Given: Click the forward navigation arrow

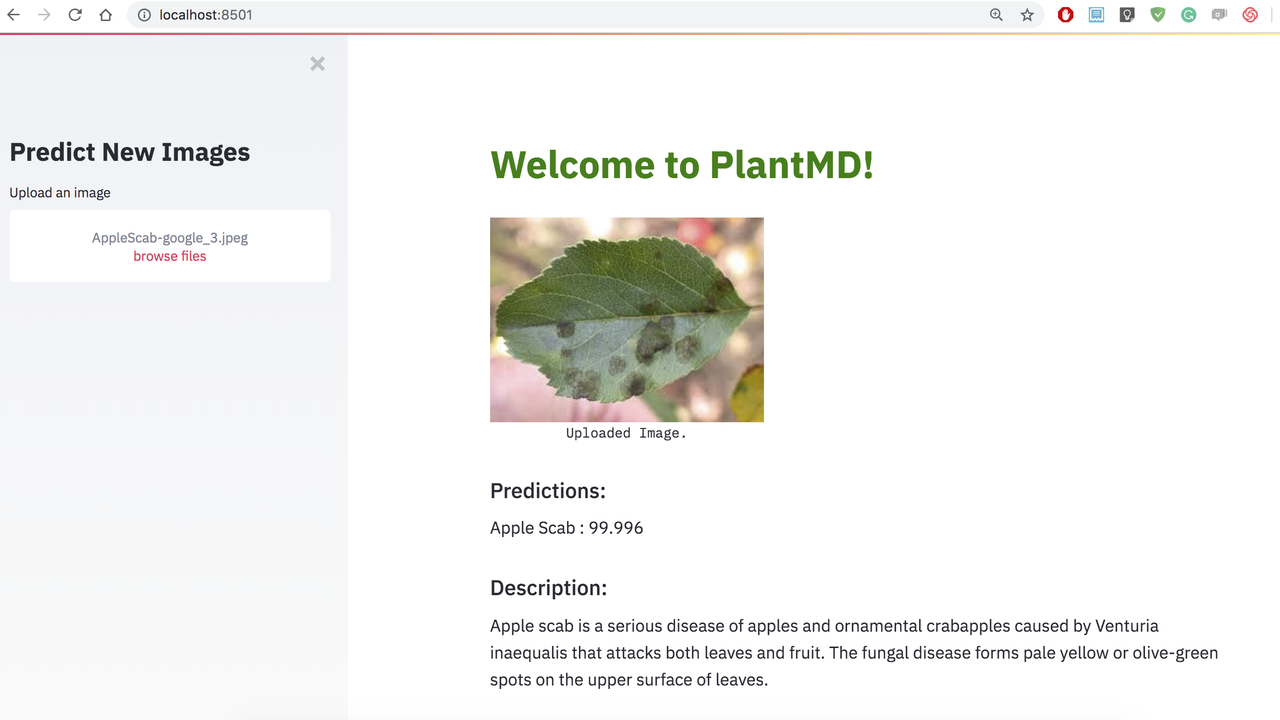Looking at the screenshot, I should (43, 14).
